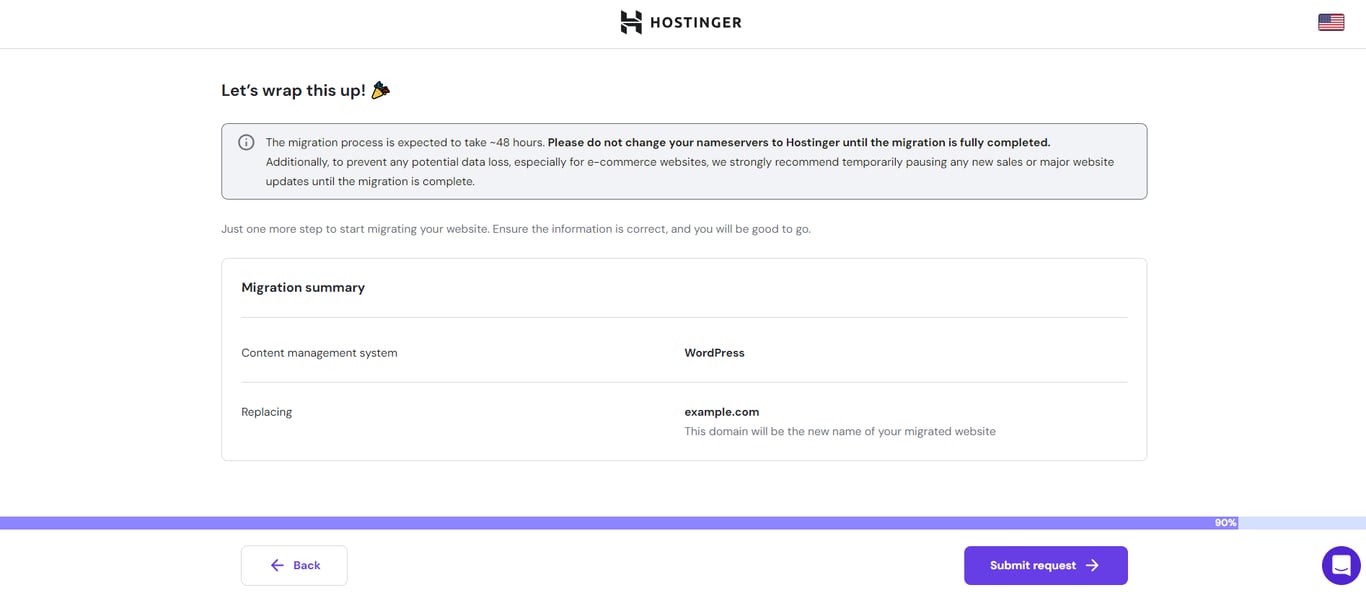
Task: Click the Content management system row
Action: [x=319, y=352]
